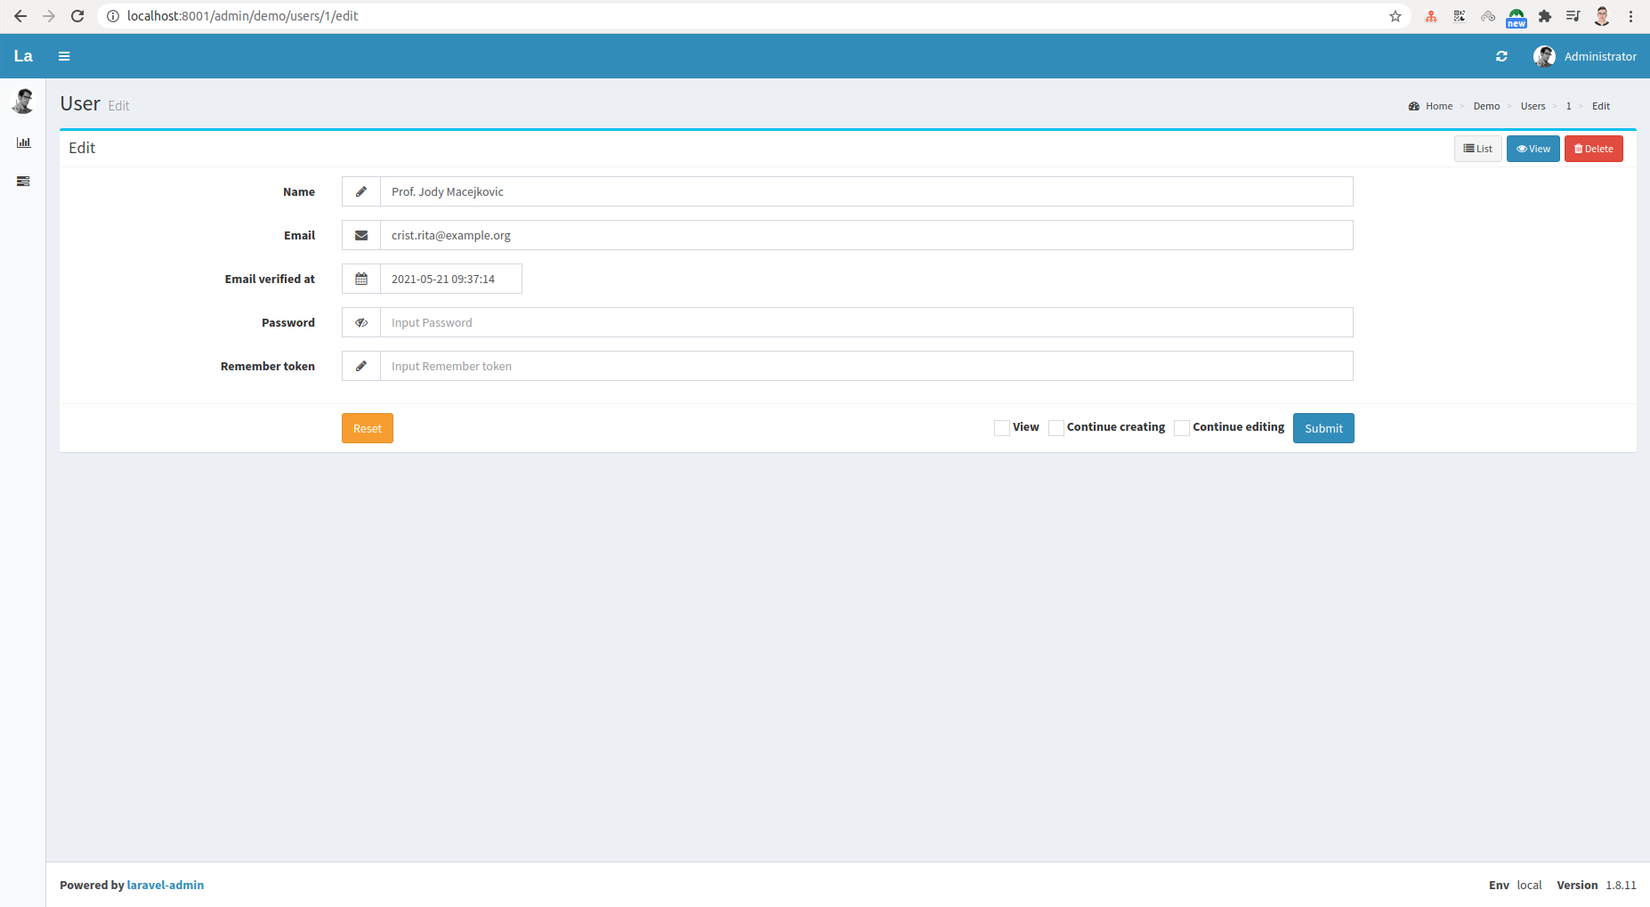Screen dimensions: 1650x907
Task: Click breadcrumb item 1
Action: [x=1568, y=106]
